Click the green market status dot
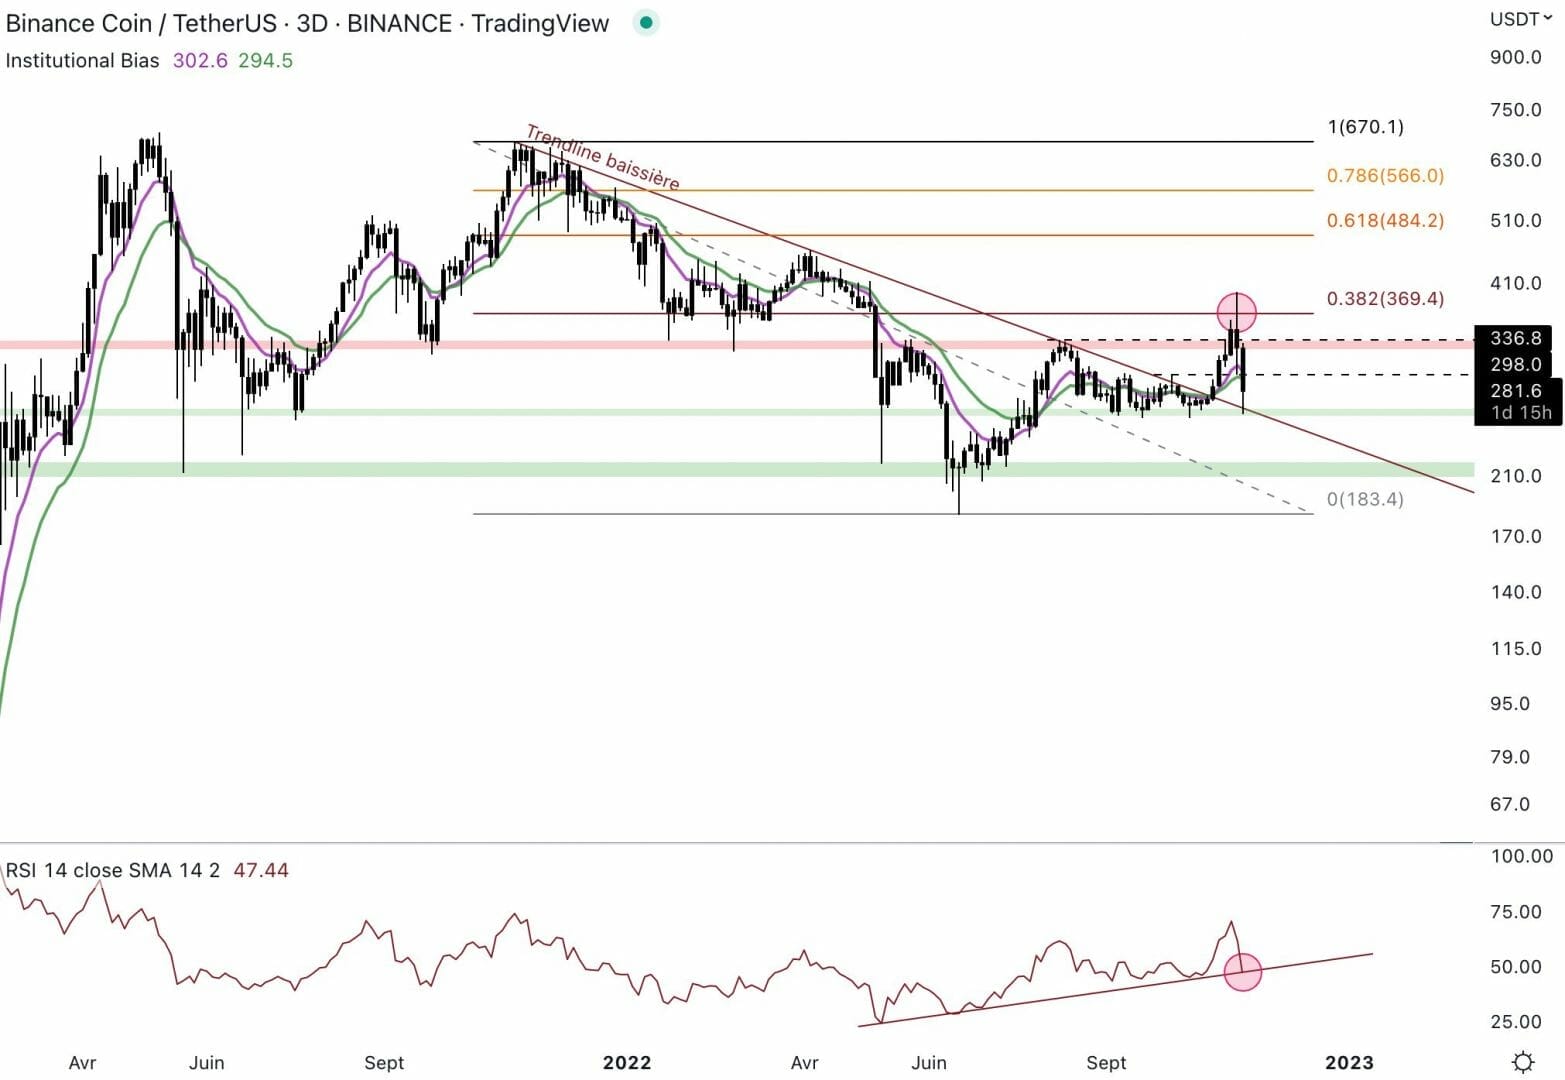The height and width of the screenshot is (1080, 1565). coord(646,23)
